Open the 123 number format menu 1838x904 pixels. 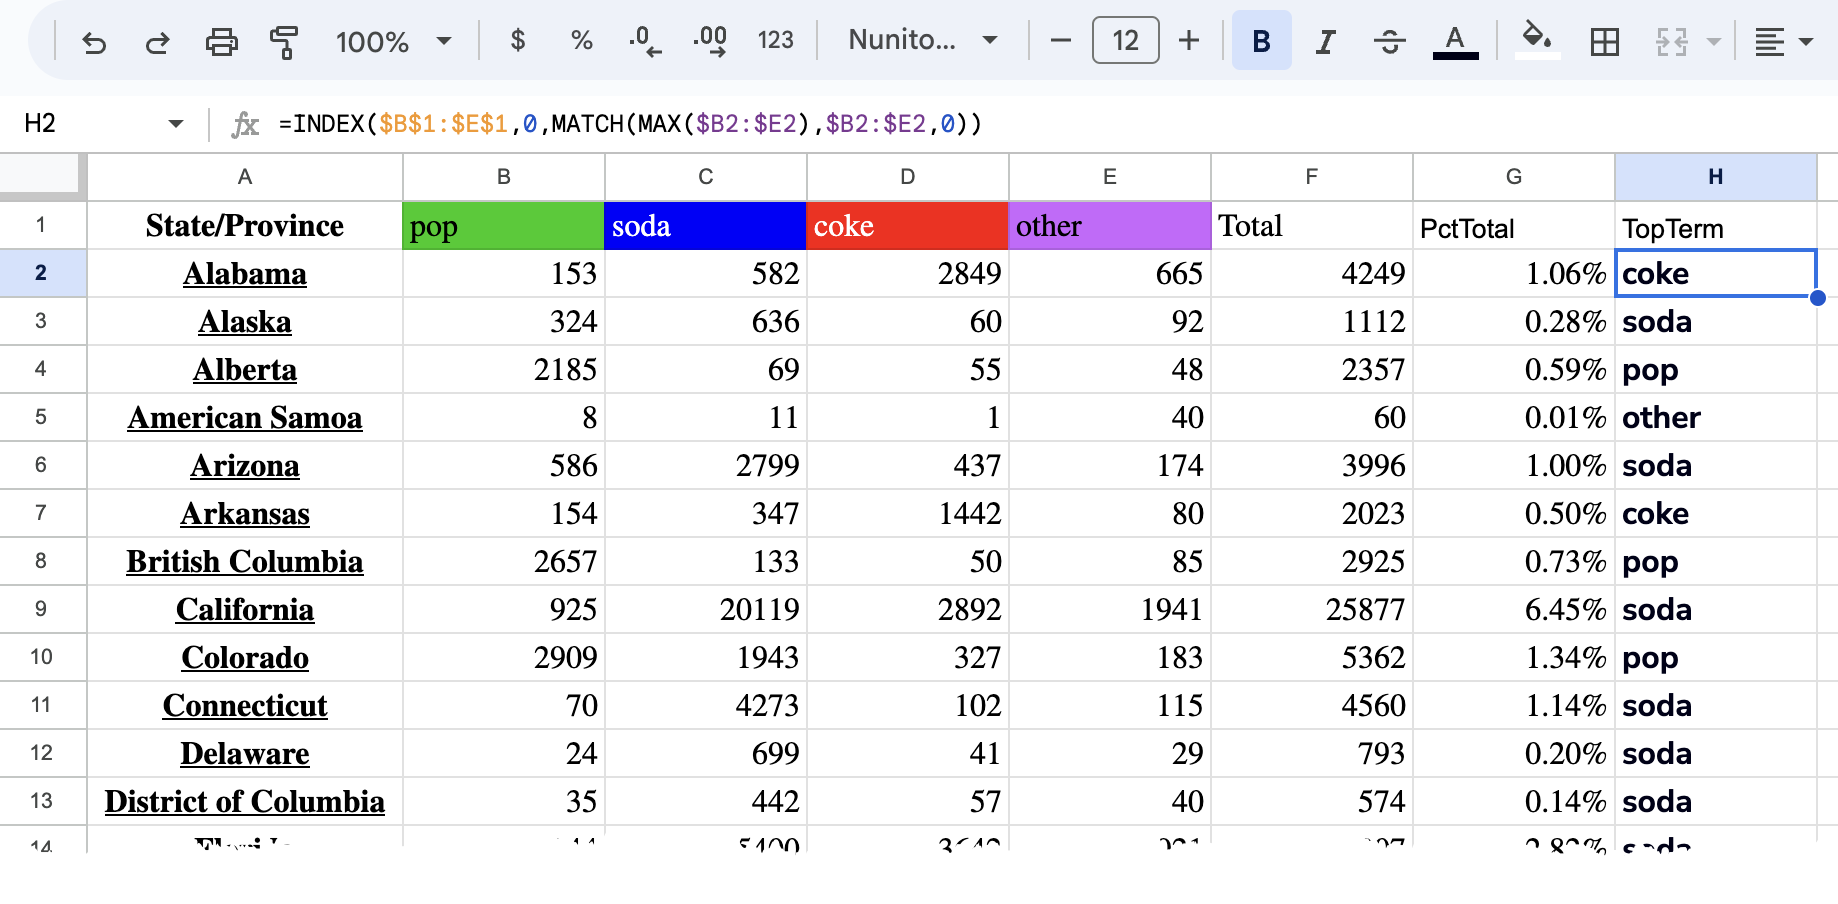point(775,41)
